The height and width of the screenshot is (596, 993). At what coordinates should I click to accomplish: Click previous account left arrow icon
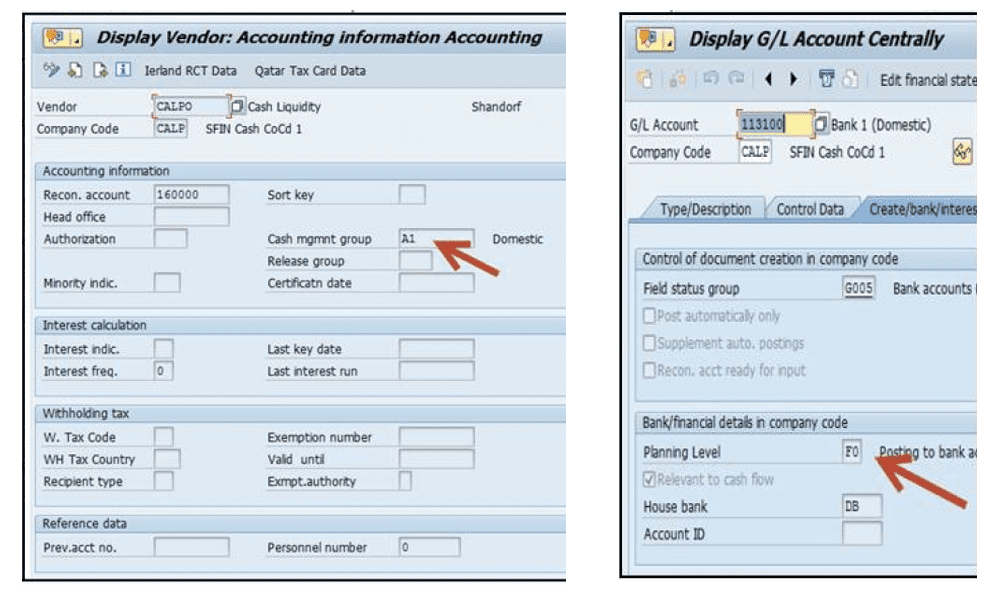tap(772, 81)
